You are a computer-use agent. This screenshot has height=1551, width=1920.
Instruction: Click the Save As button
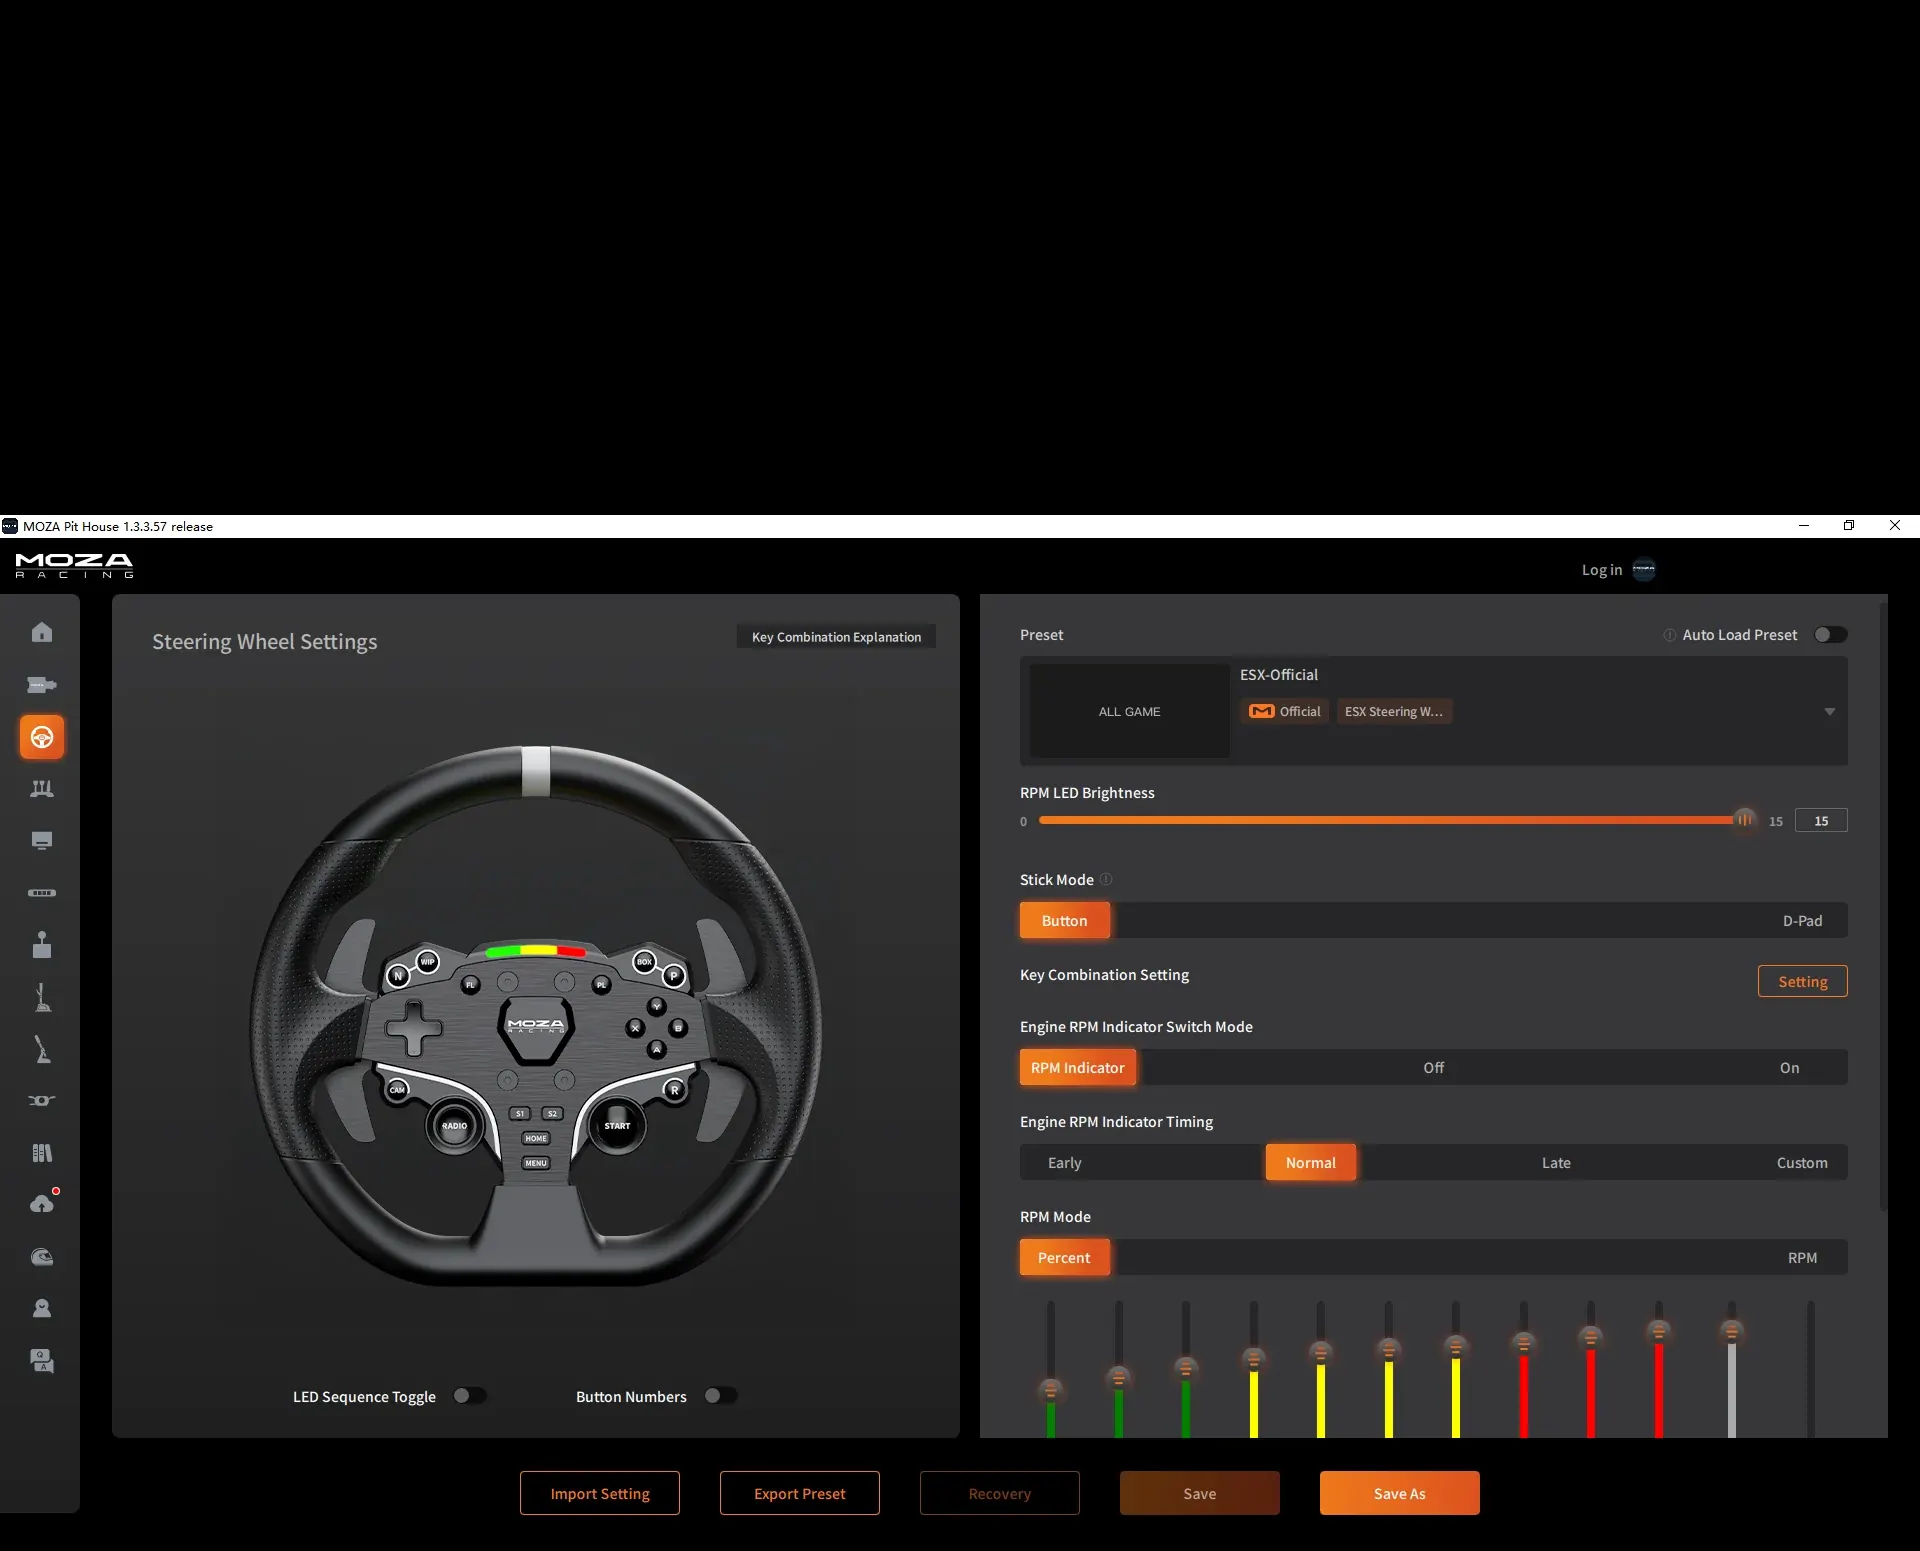point(1399,1493)
